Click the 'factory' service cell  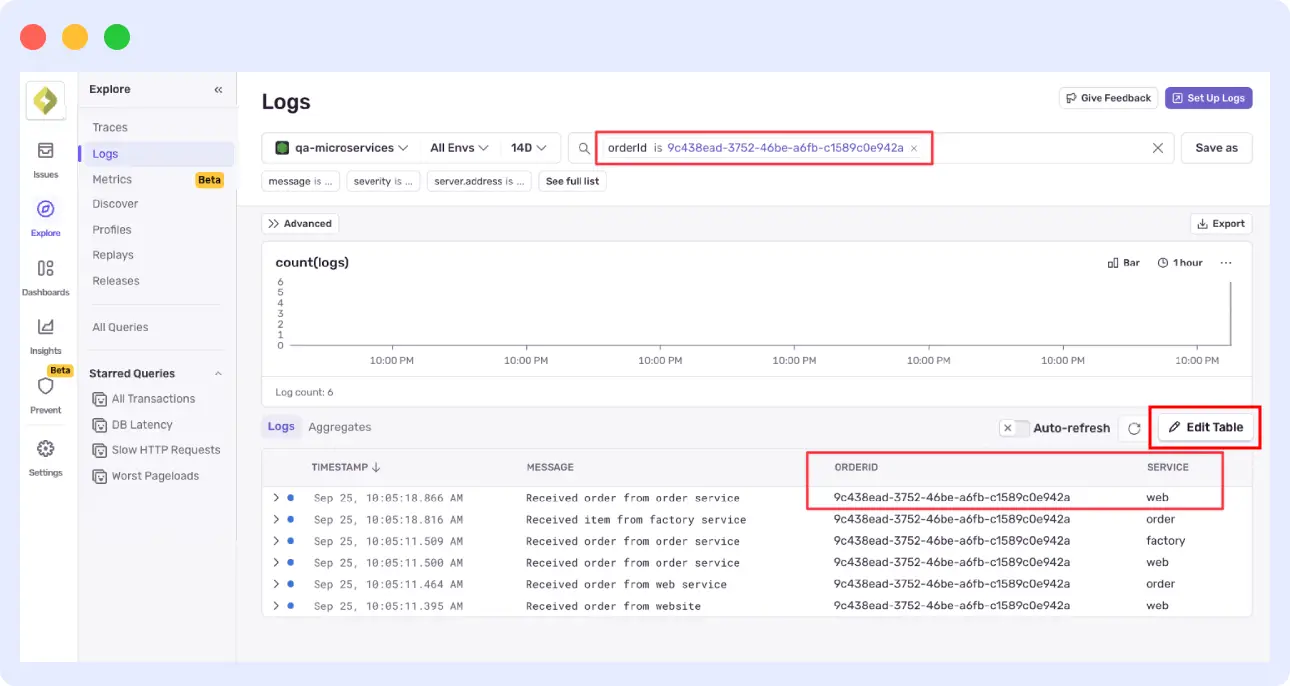point(1166,541)
